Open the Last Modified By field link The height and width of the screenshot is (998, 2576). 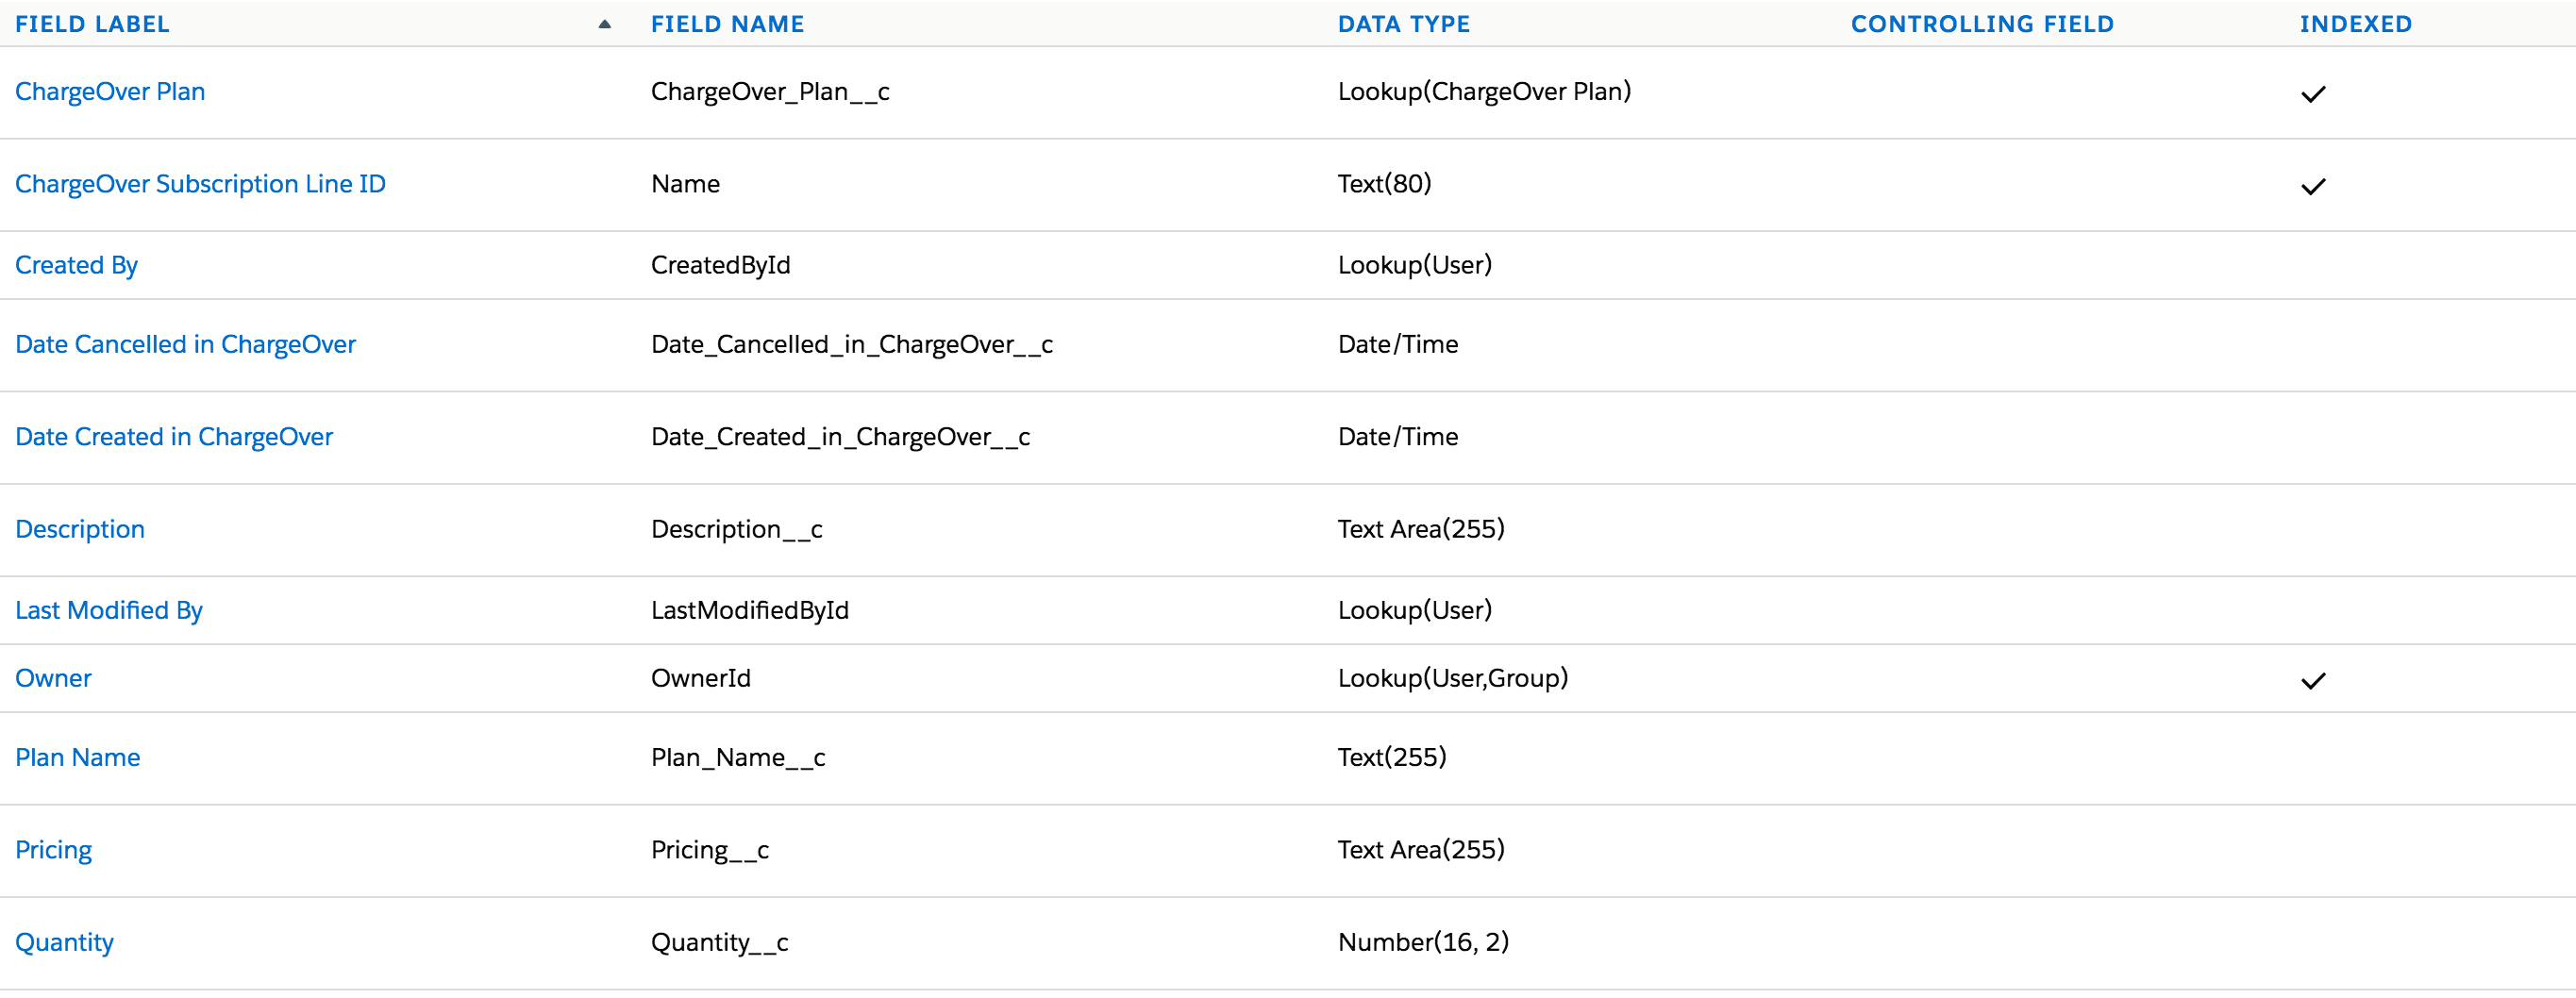109,610
